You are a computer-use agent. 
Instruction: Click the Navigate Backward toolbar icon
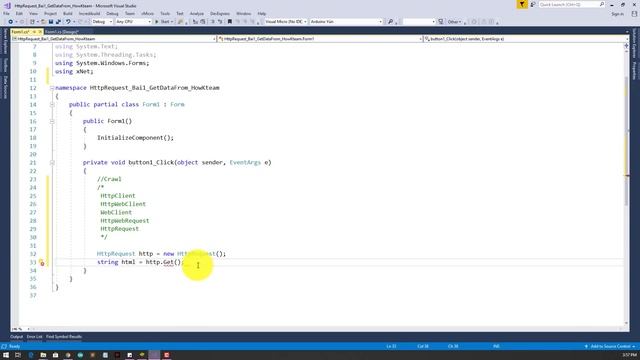coord(11,22)
